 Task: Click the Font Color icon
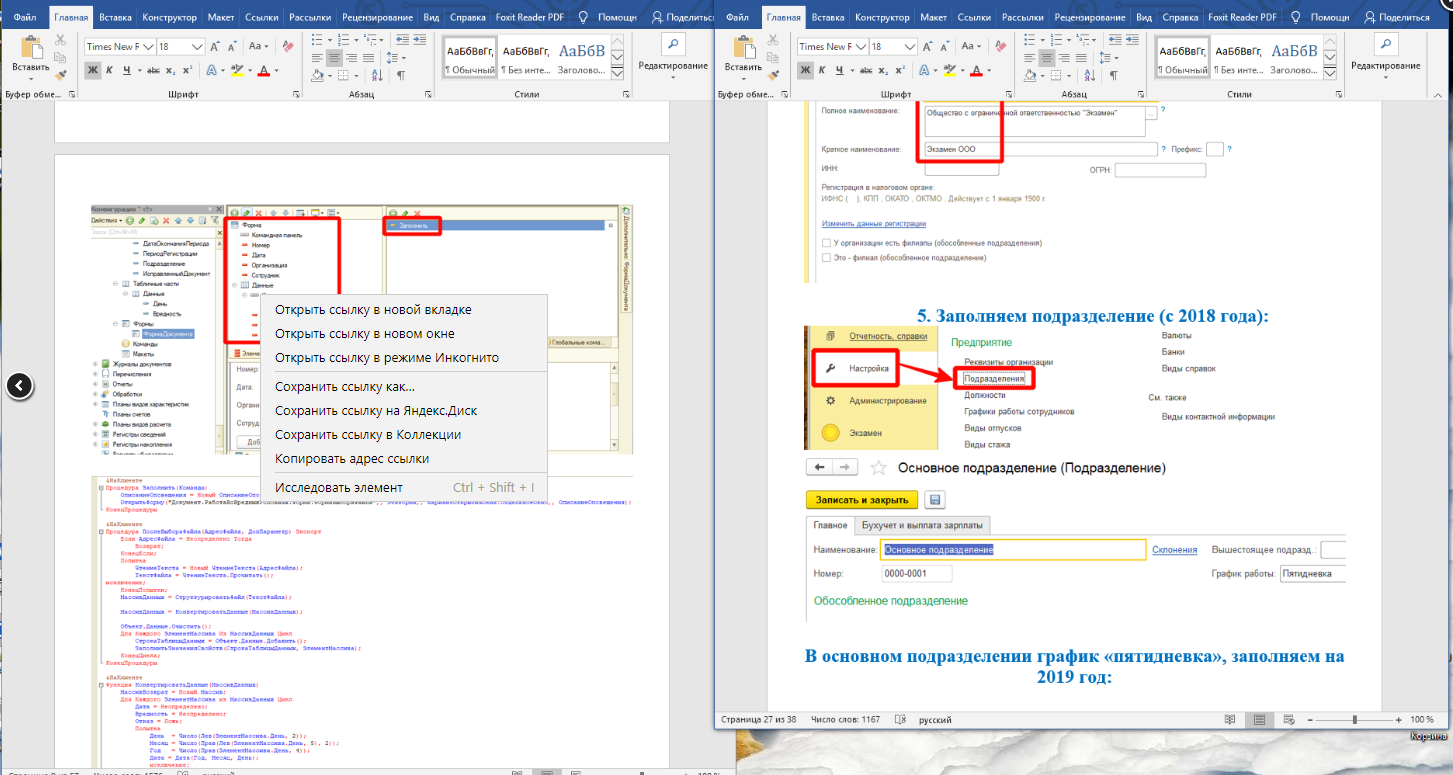264,71
